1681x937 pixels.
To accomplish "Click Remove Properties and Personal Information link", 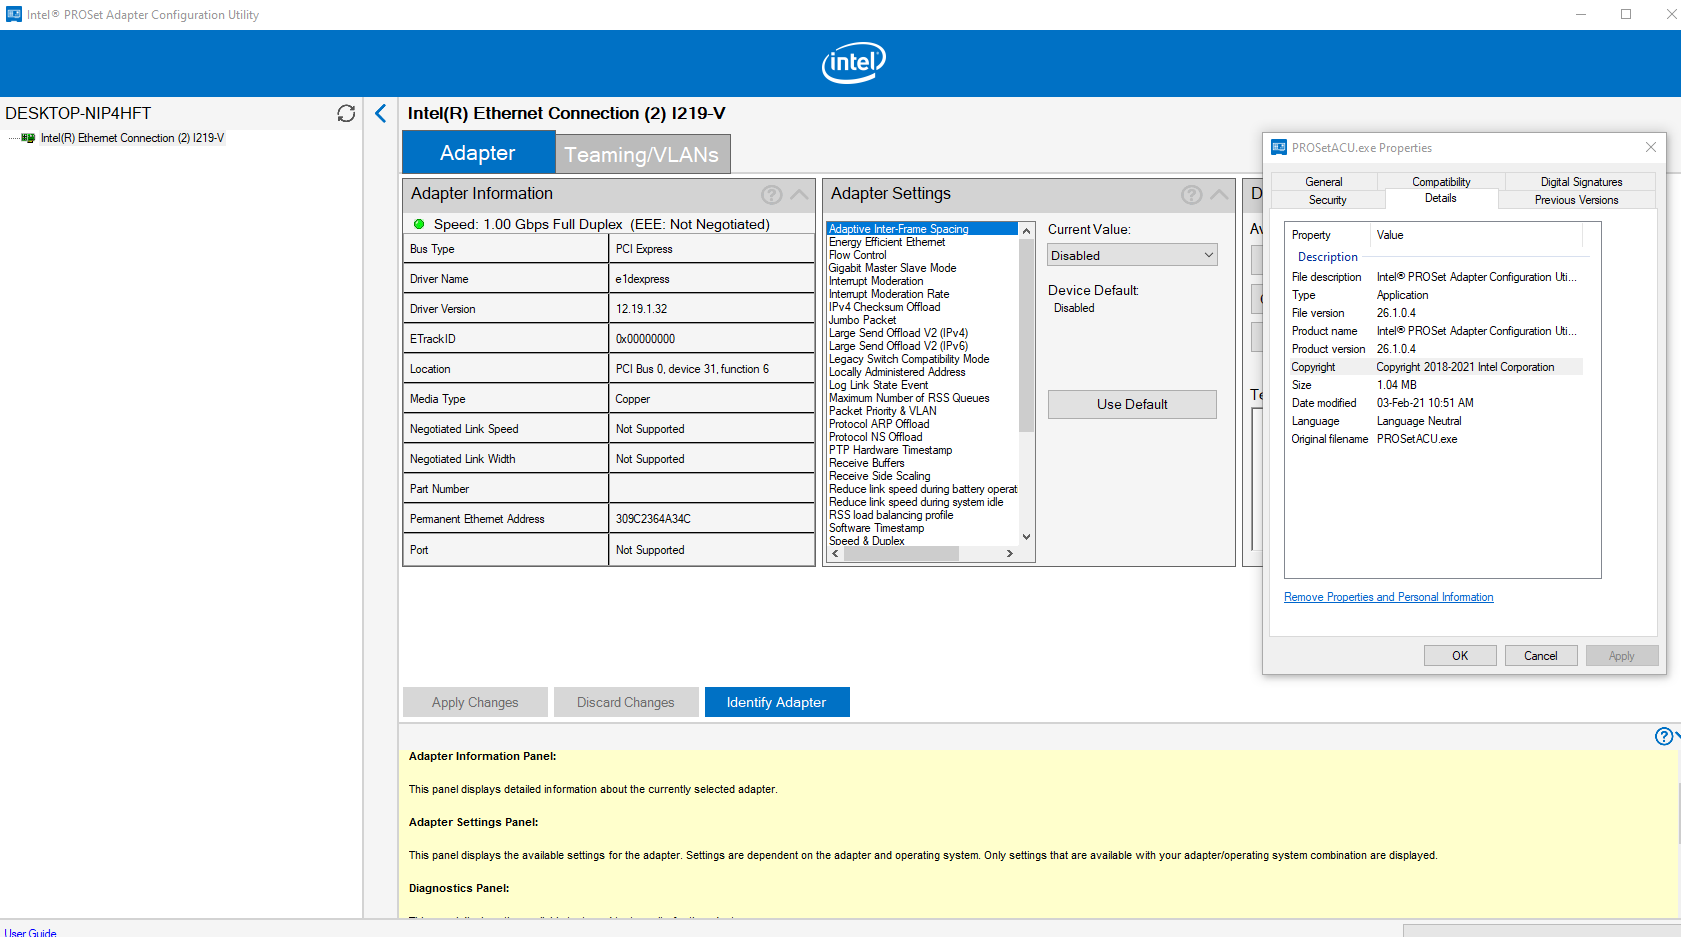I will coord(1388,597).
